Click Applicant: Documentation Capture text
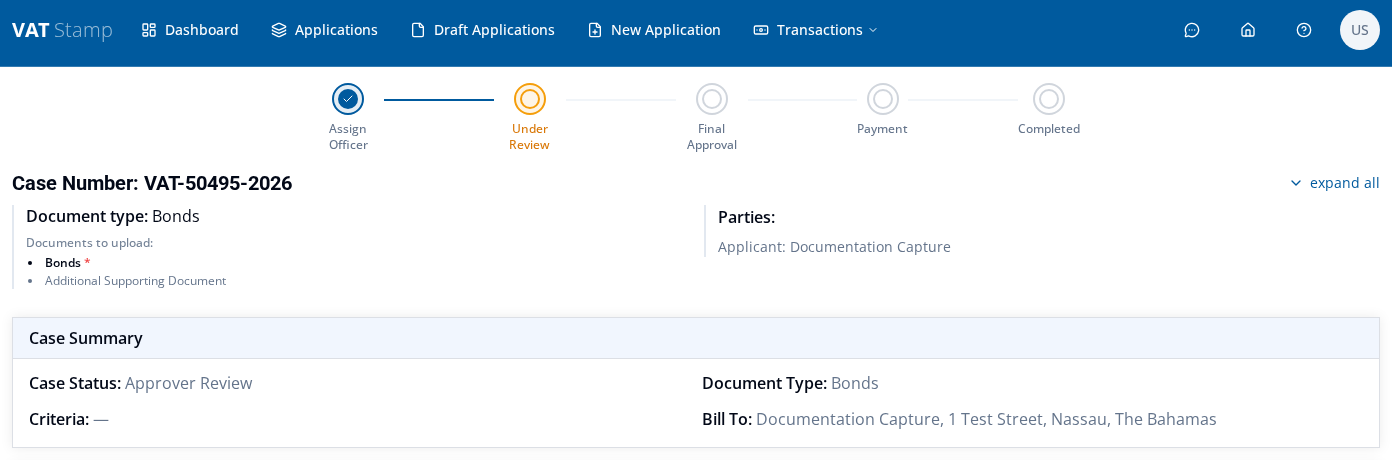1392x460 pixels. click(834, 247)
